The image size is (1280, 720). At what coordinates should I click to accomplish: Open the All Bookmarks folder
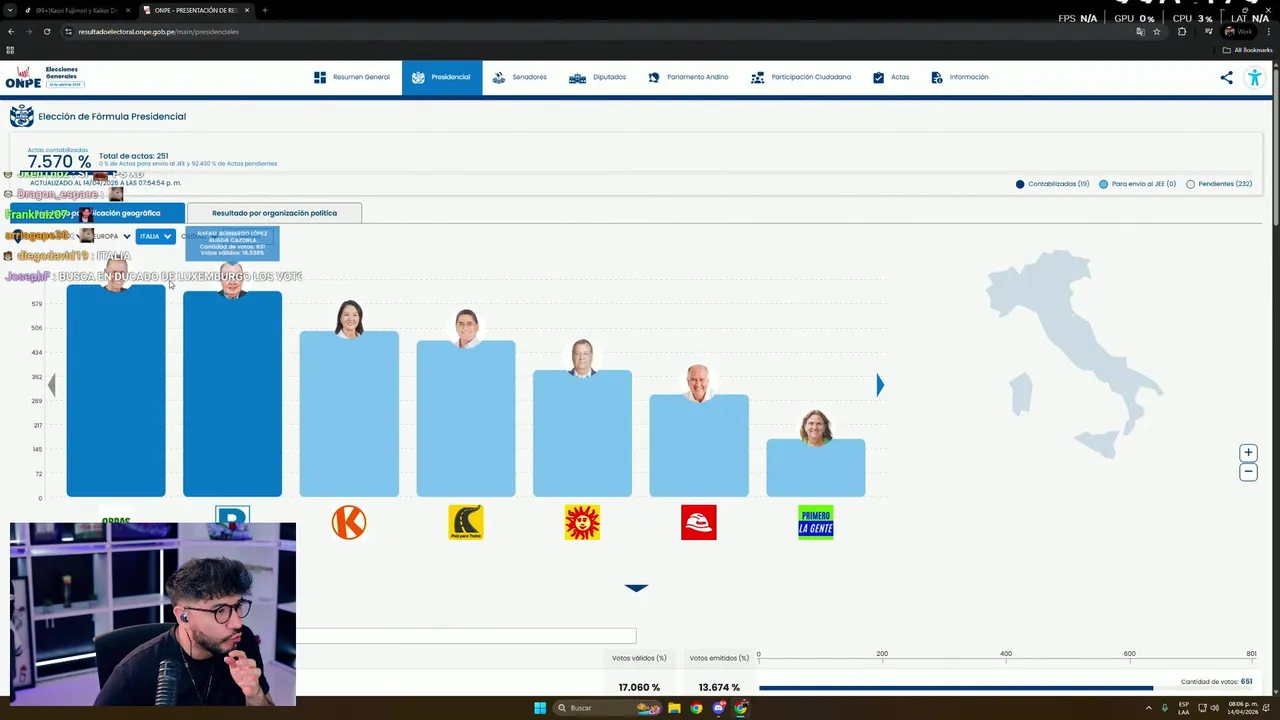coord(1247,50)
